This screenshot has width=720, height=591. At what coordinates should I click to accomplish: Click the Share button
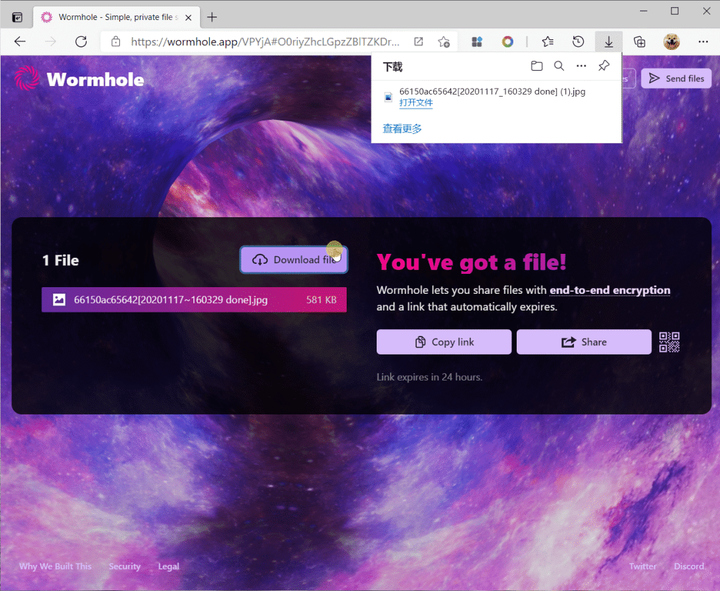click(584, 342)
